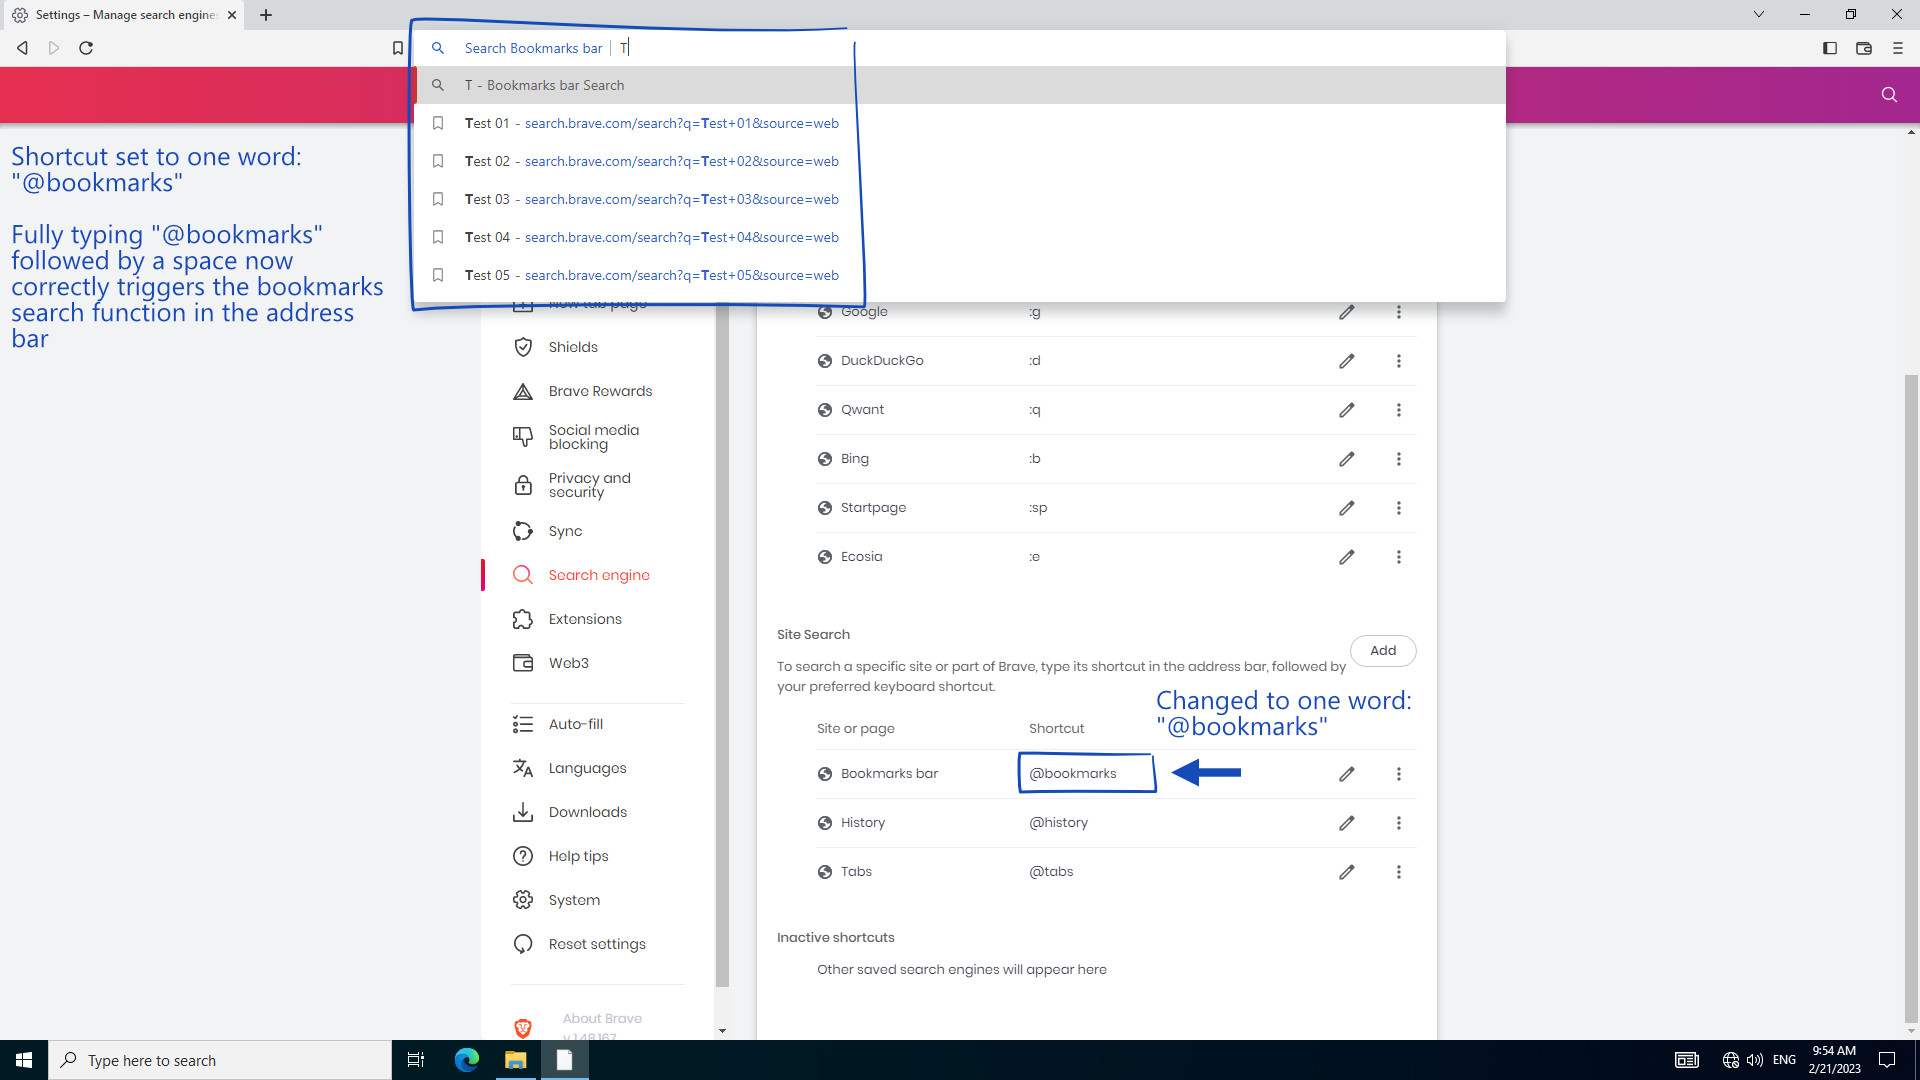Viewport: 1920px width, 1080px height.
Task: Open the tab search dropdown
Action: (x=1758, y=14)
